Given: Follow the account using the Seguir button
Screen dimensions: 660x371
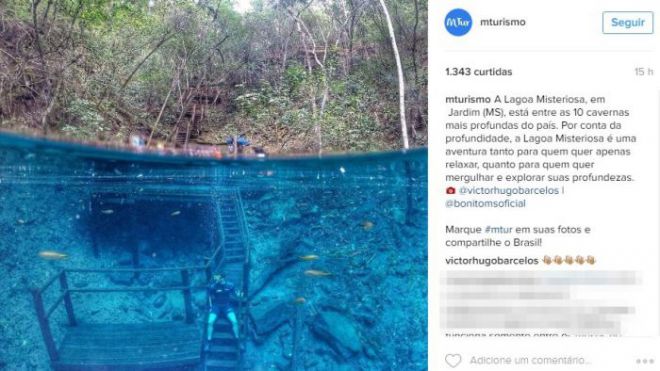Looking at the screenshot, I should coord(628,23).
